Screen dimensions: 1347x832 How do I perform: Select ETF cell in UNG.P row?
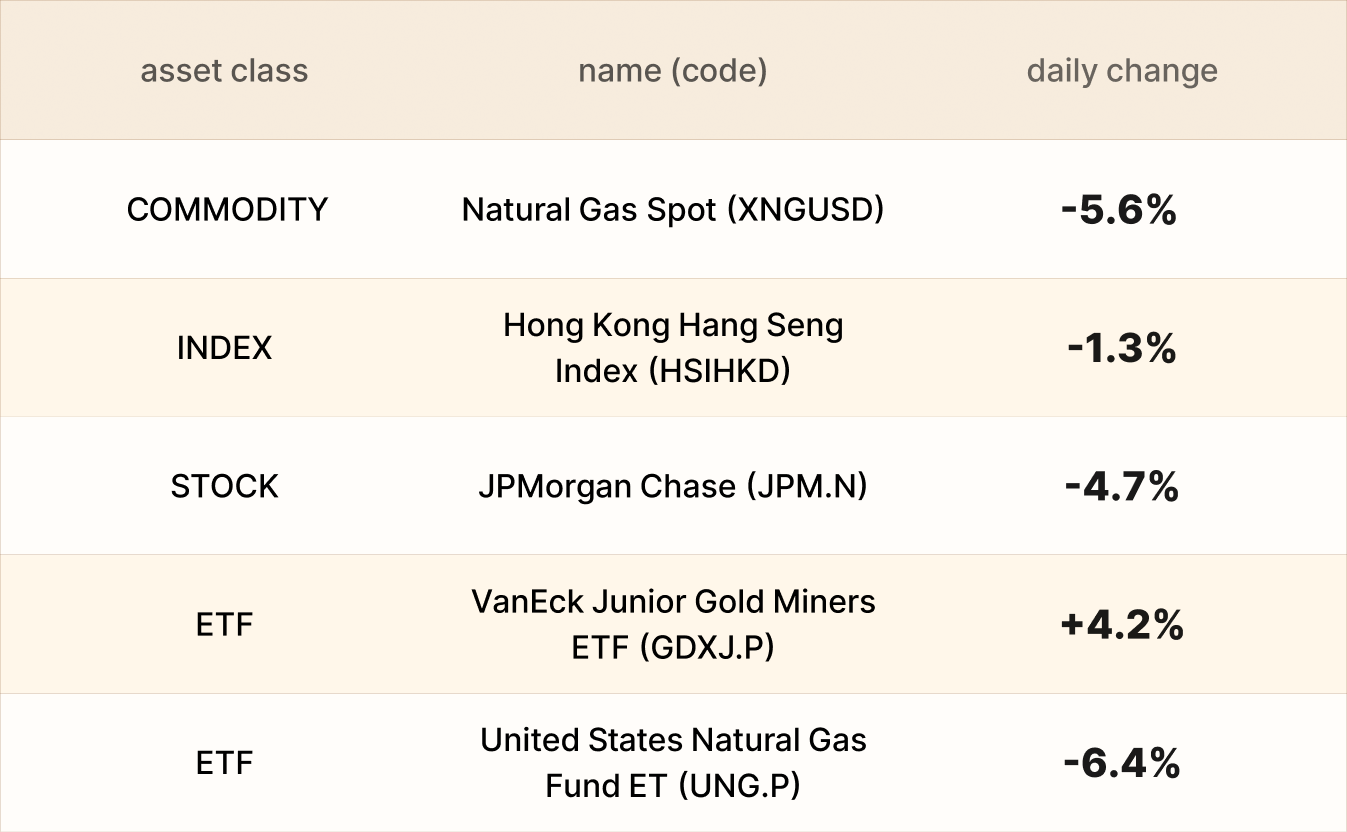point(224,763)
